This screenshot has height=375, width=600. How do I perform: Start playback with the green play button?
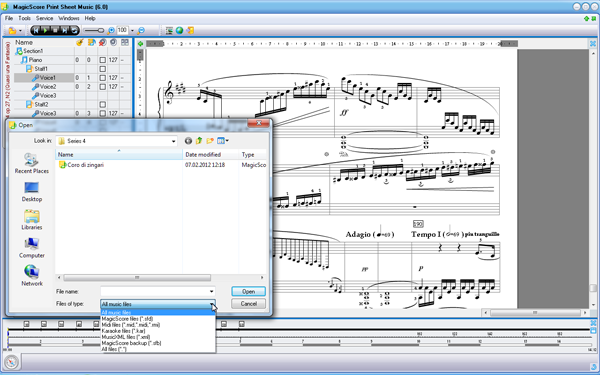(x=46, y=30)
